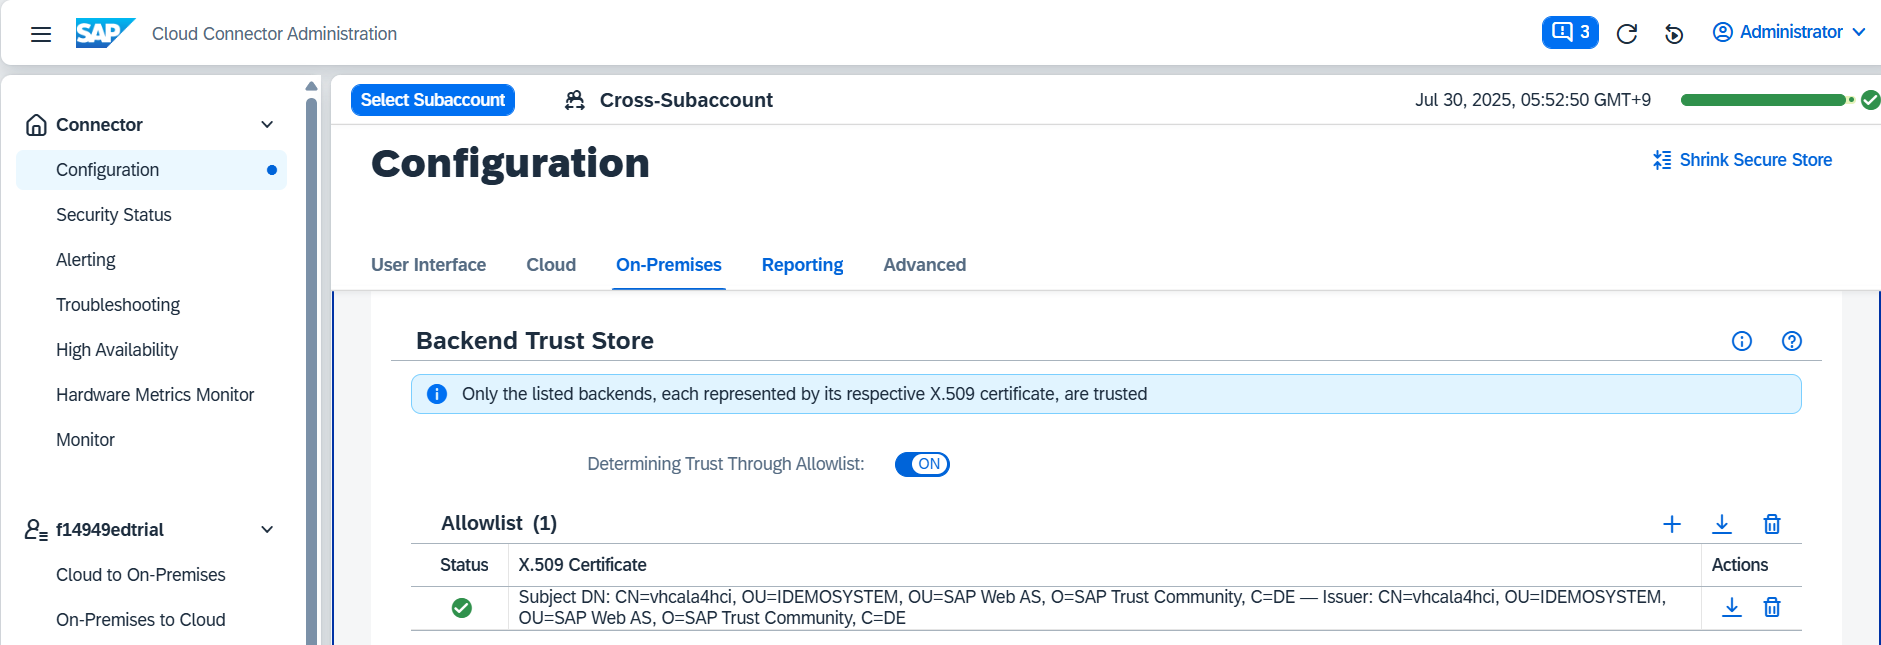Click the Select Subaccount button
This screenshot has height=645, width=1881.
coord(433,100)
